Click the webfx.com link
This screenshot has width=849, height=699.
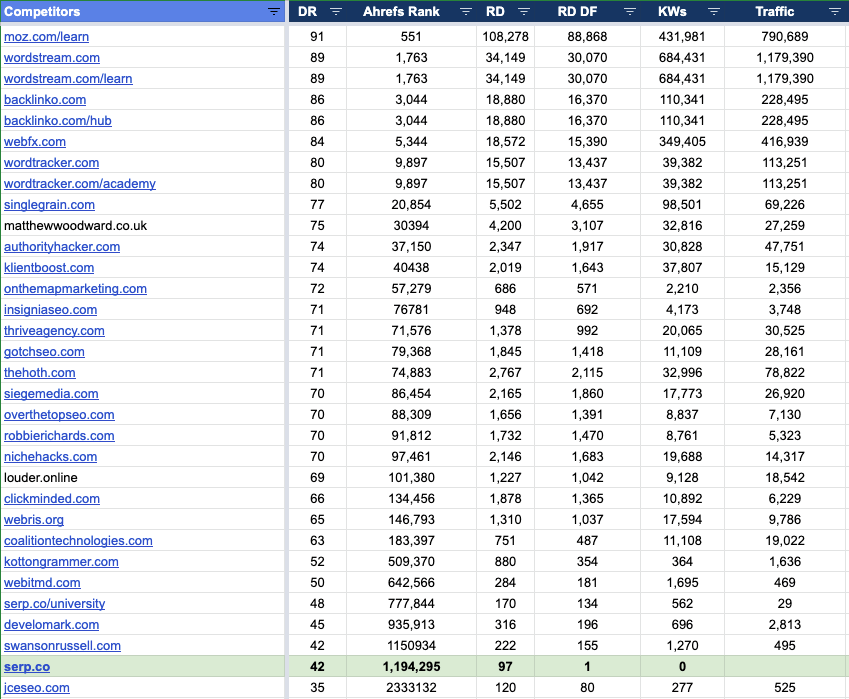[35, 142]
